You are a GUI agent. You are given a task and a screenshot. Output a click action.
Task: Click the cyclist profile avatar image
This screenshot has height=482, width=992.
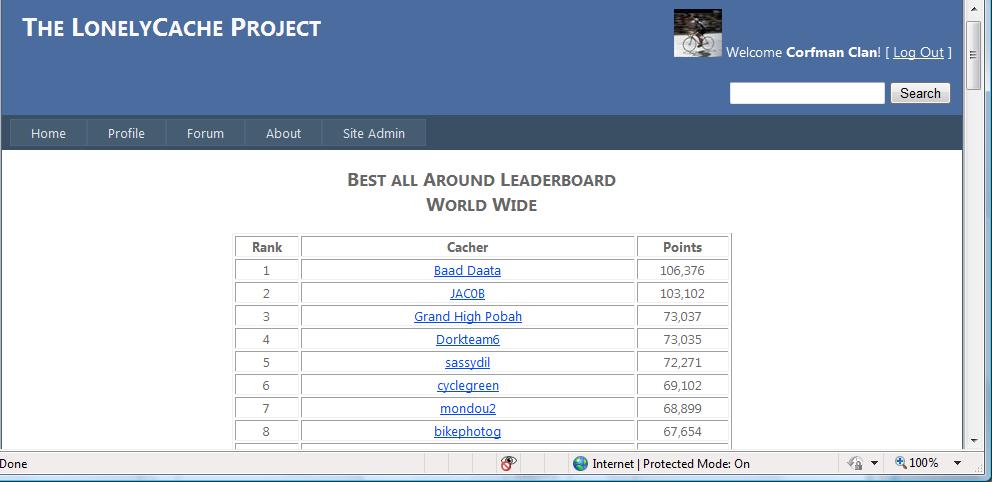click(698, 33)
